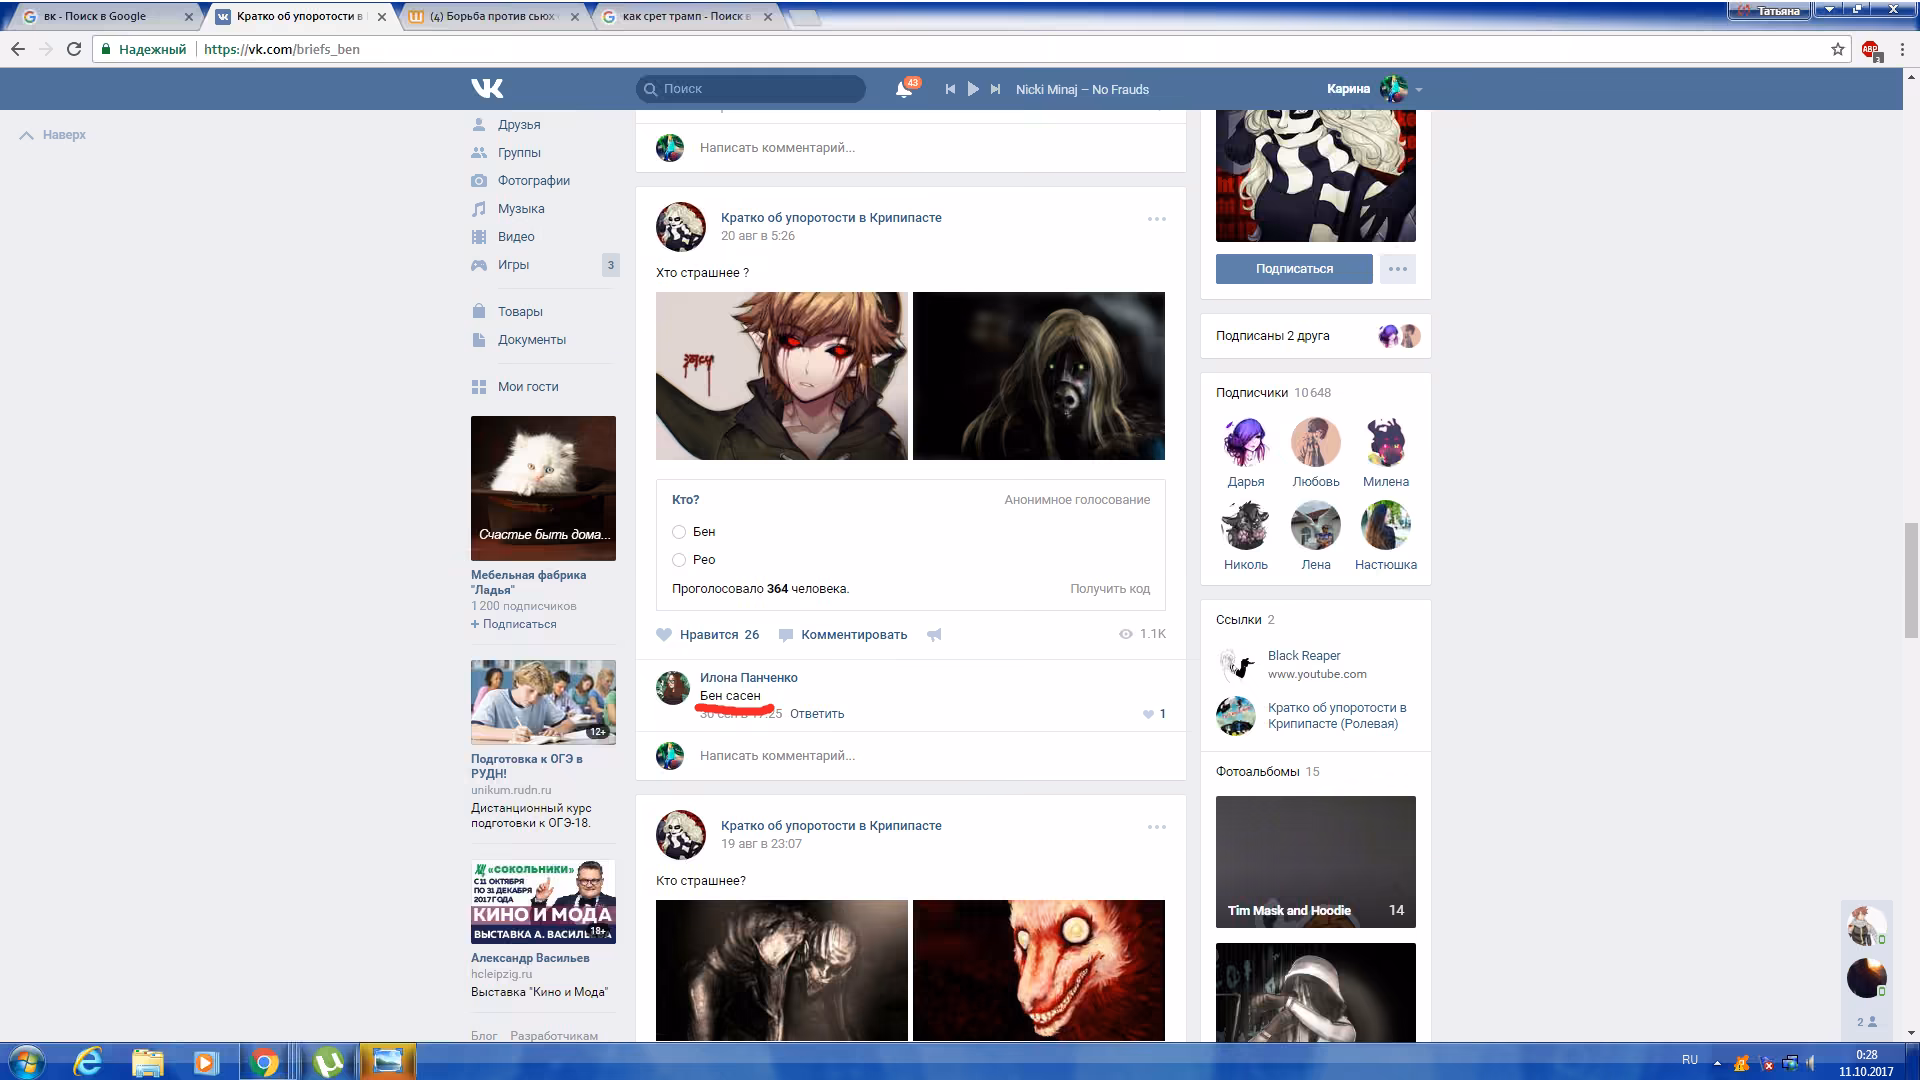Open Фотографии in sidebar
Image resolution: width=1920 pixels, height=1080 pixels.
coord(534,181)
